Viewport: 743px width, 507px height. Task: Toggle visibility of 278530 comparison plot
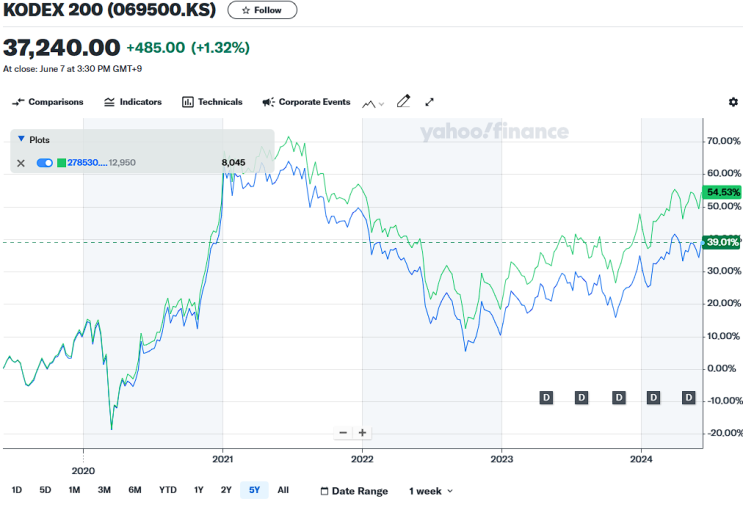tap(45, 163)
